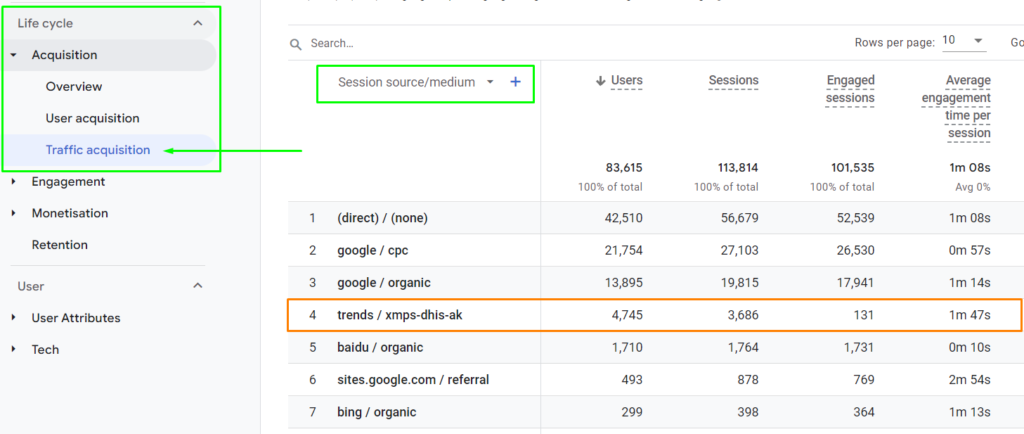Open the Rows per page dropdown

[x=964, y=41]
